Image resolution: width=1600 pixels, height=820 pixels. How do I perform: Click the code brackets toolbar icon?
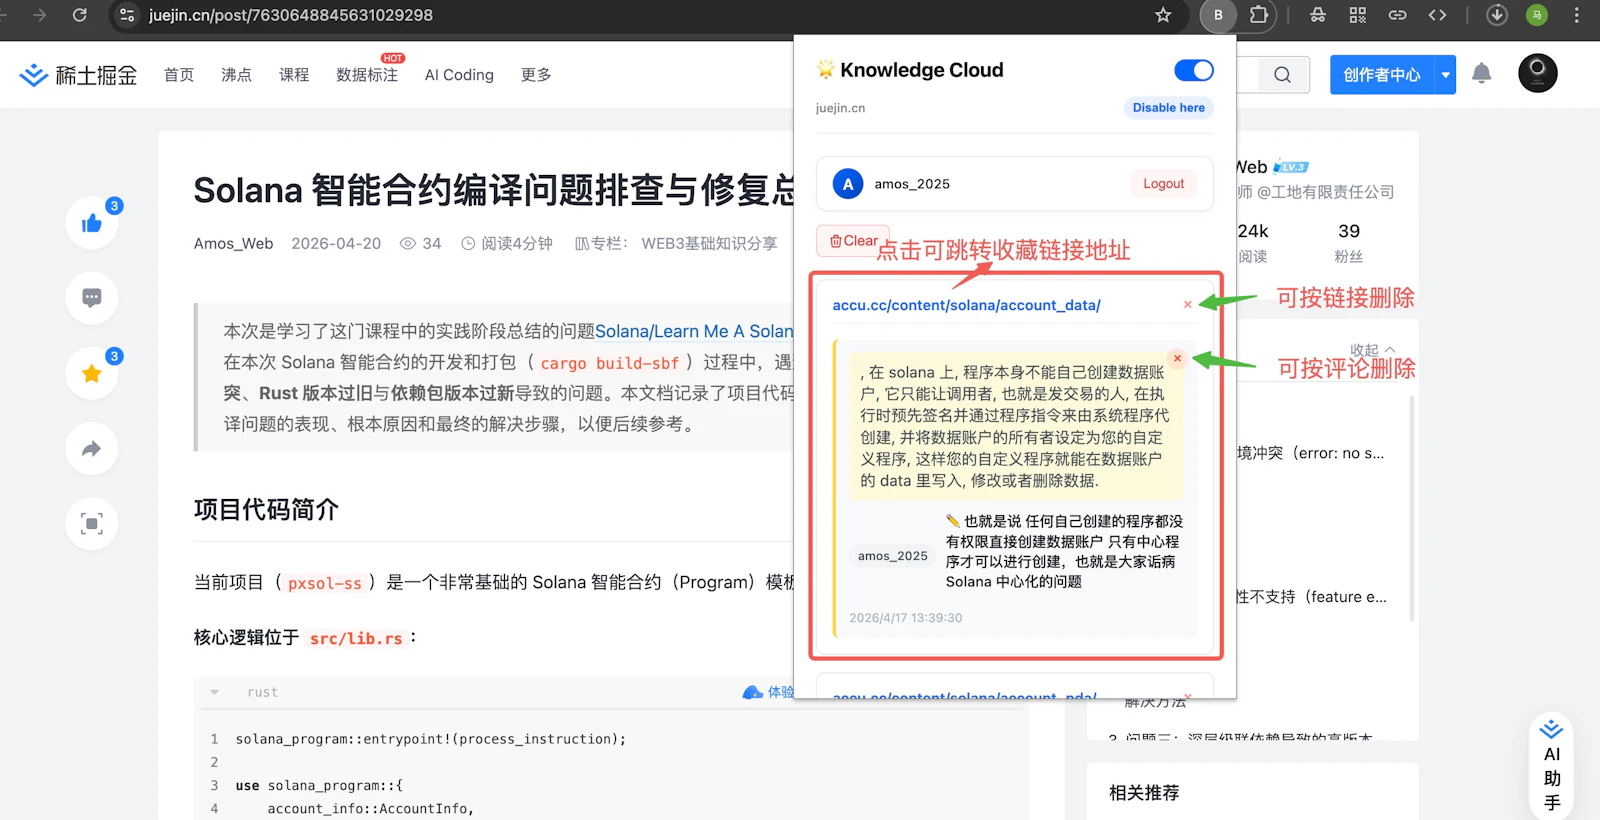1437,15
